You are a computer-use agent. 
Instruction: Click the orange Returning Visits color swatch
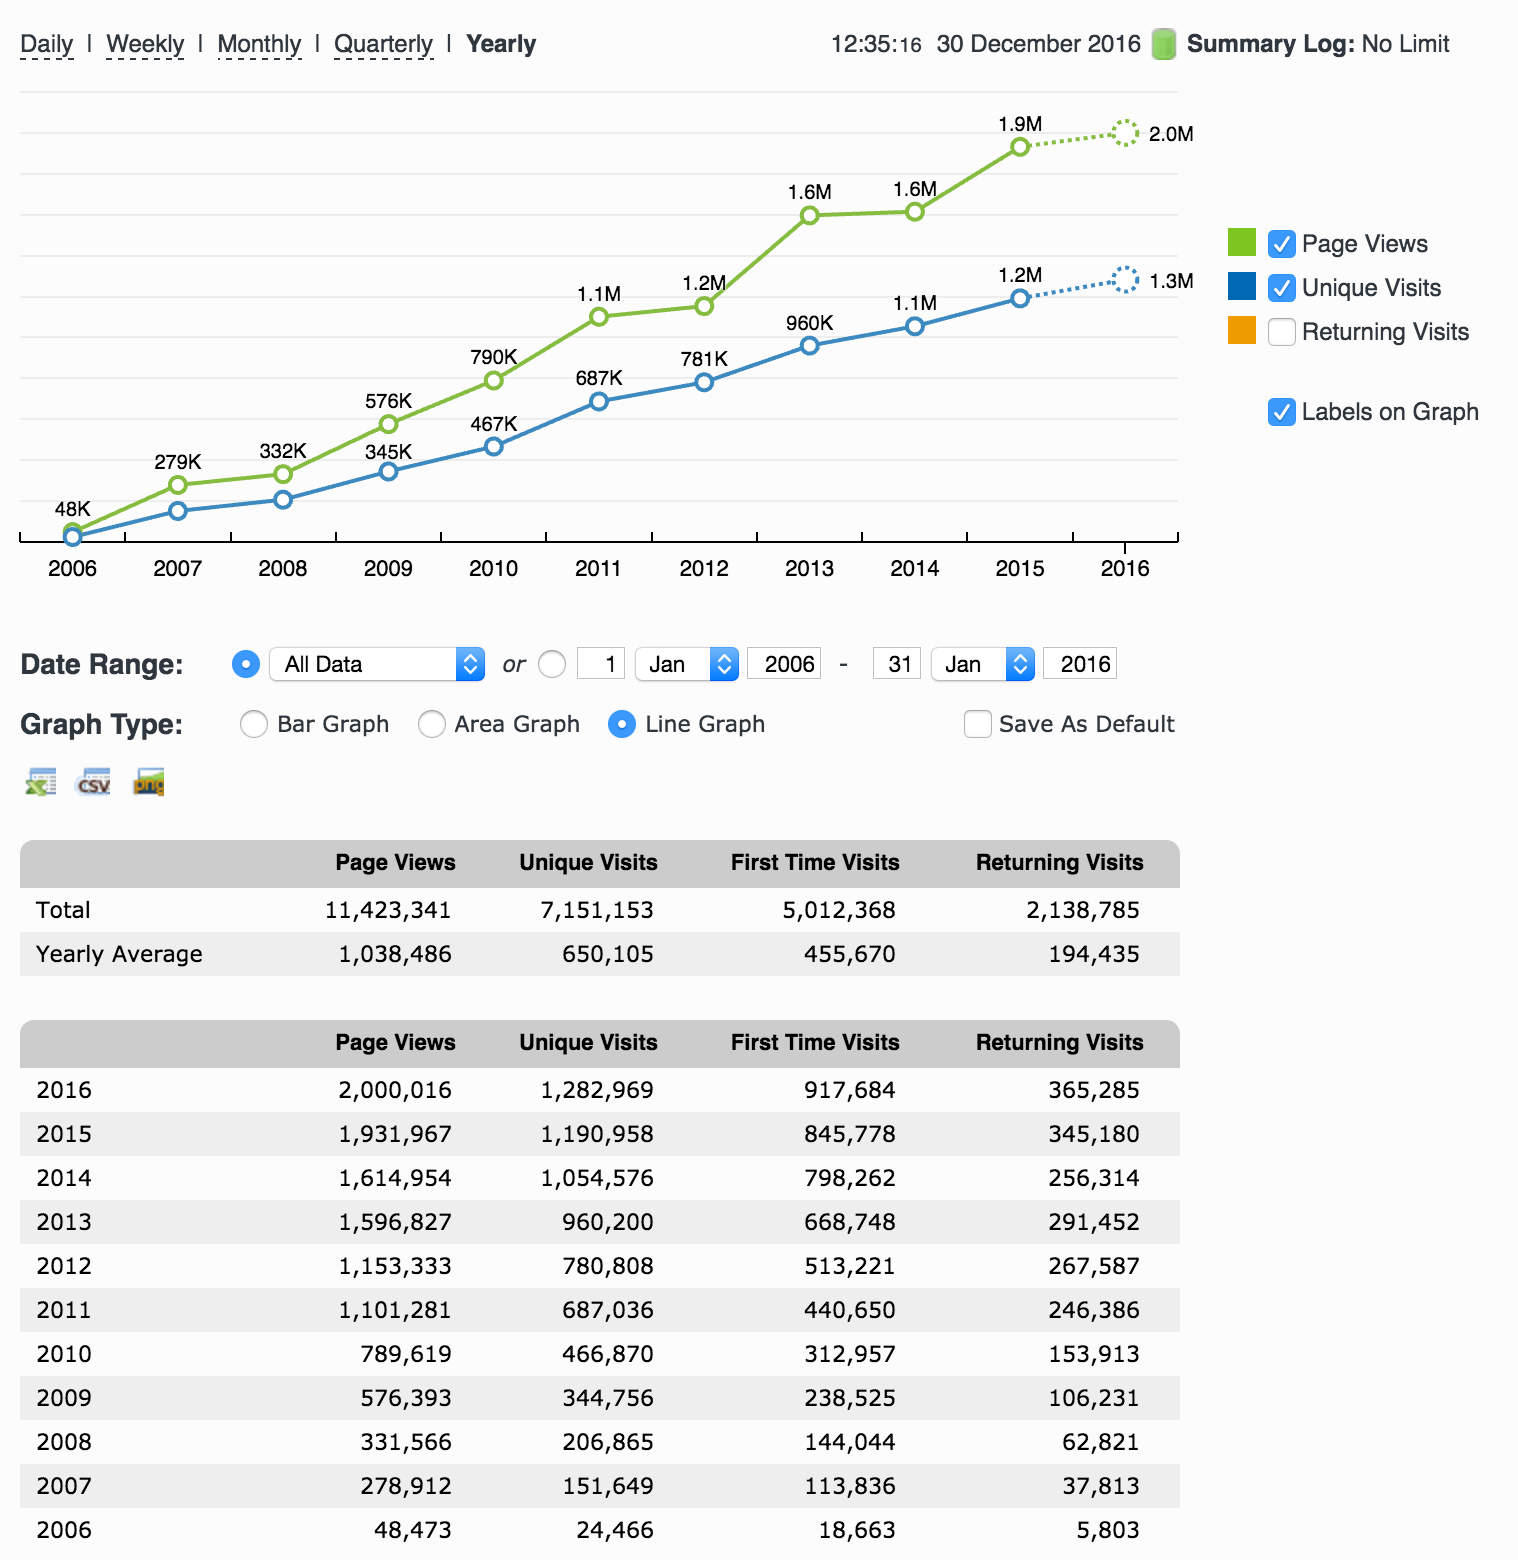[1242, 330]
